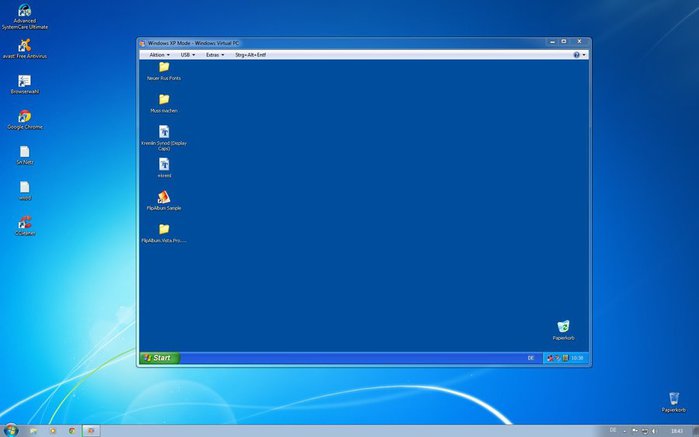The width and height of the screenshot is (699, 437).
Task: Click the second pinned taskbar icon
Action: (53, 431)
